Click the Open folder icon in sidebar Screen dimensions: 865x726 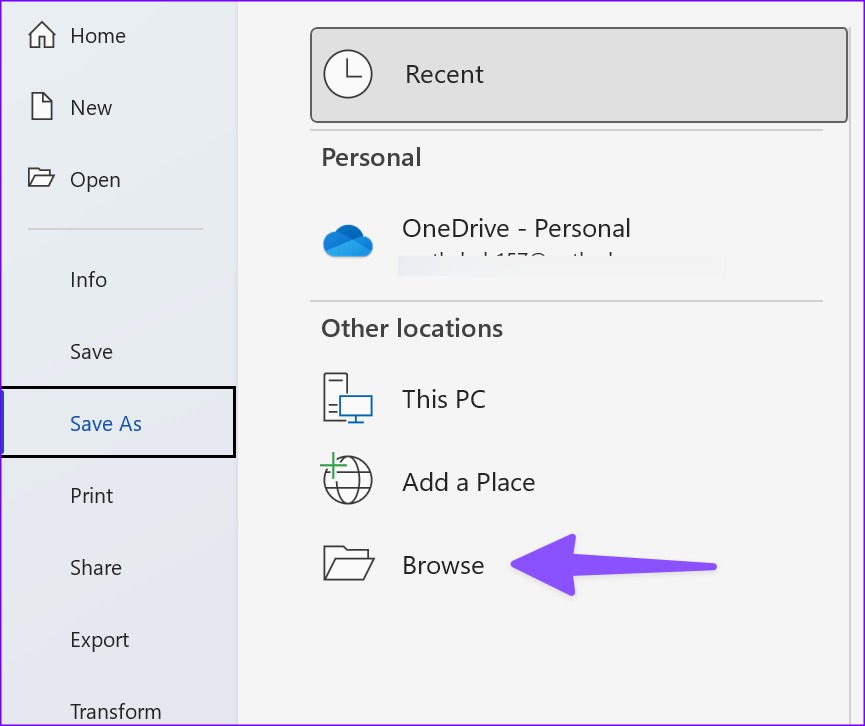click(x=41, y=178)
